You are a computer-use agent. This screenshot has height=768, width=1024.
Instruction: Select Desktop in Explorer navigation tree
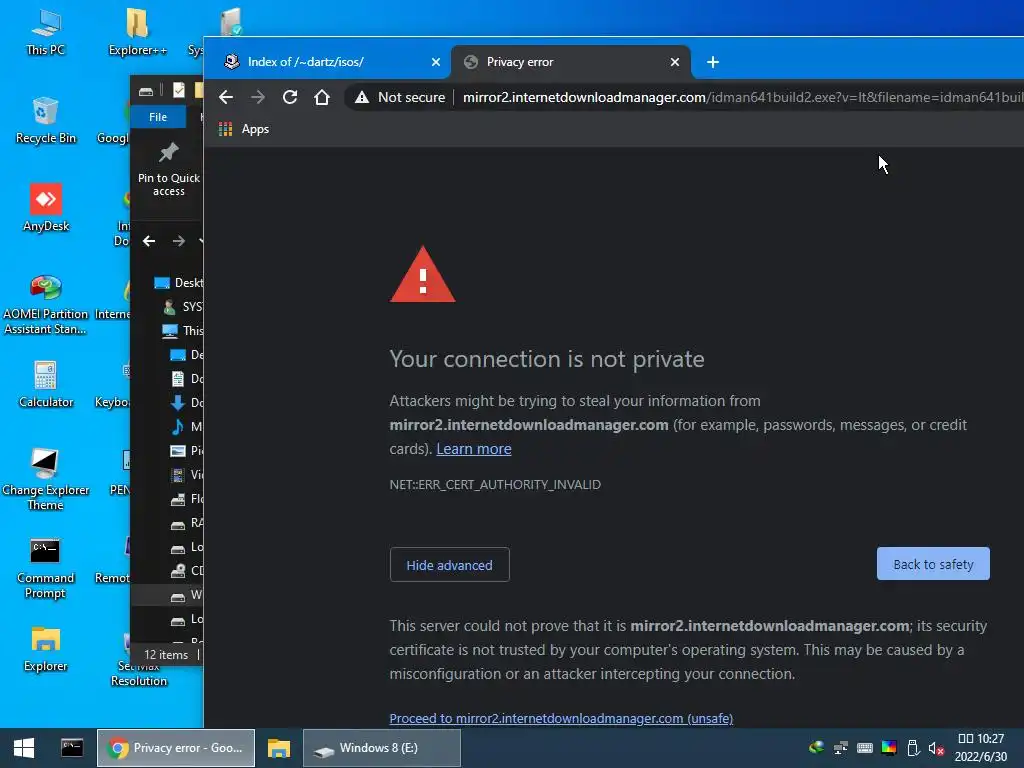coord(178,283)
